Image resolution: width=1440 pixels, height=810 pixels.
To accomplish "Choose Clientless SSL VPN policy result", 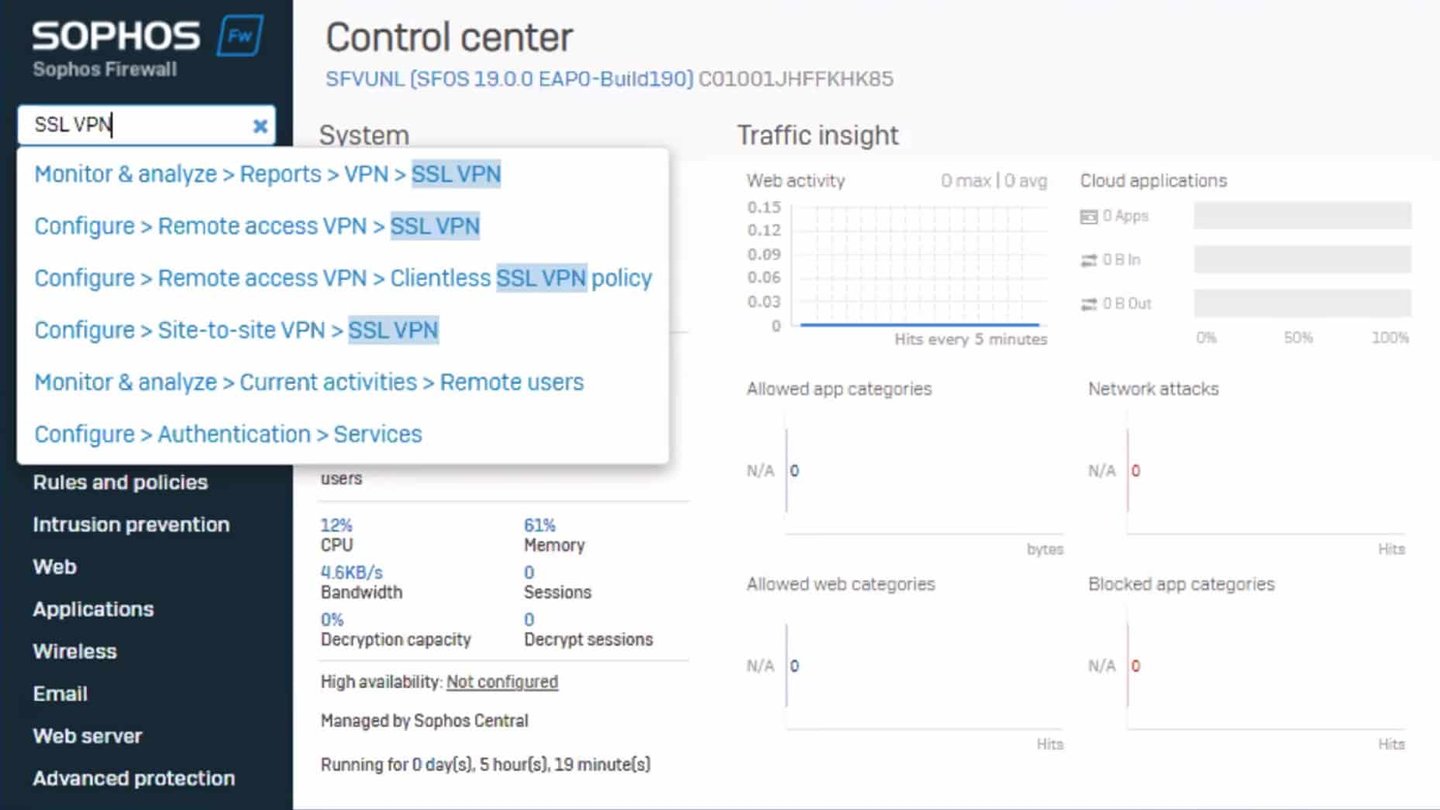I will pos(343,278).
